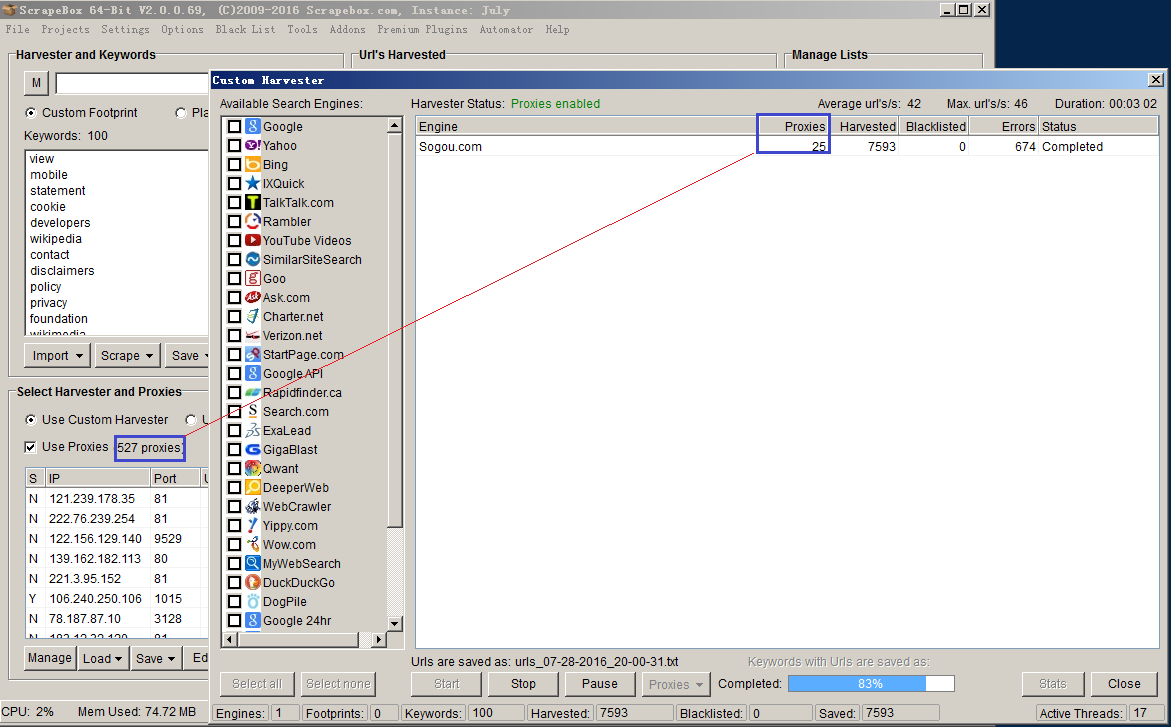Click the Qwant icon
1171x727 pixels.
point(253,468)
